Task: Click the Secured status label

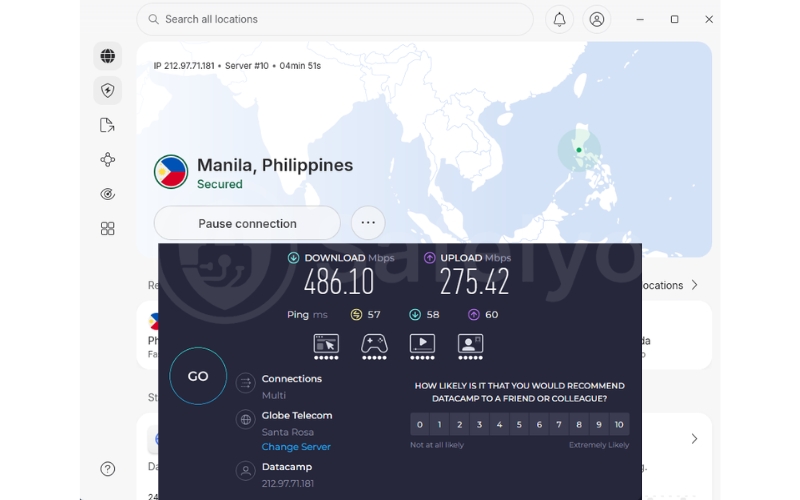Action: [220, 184]
